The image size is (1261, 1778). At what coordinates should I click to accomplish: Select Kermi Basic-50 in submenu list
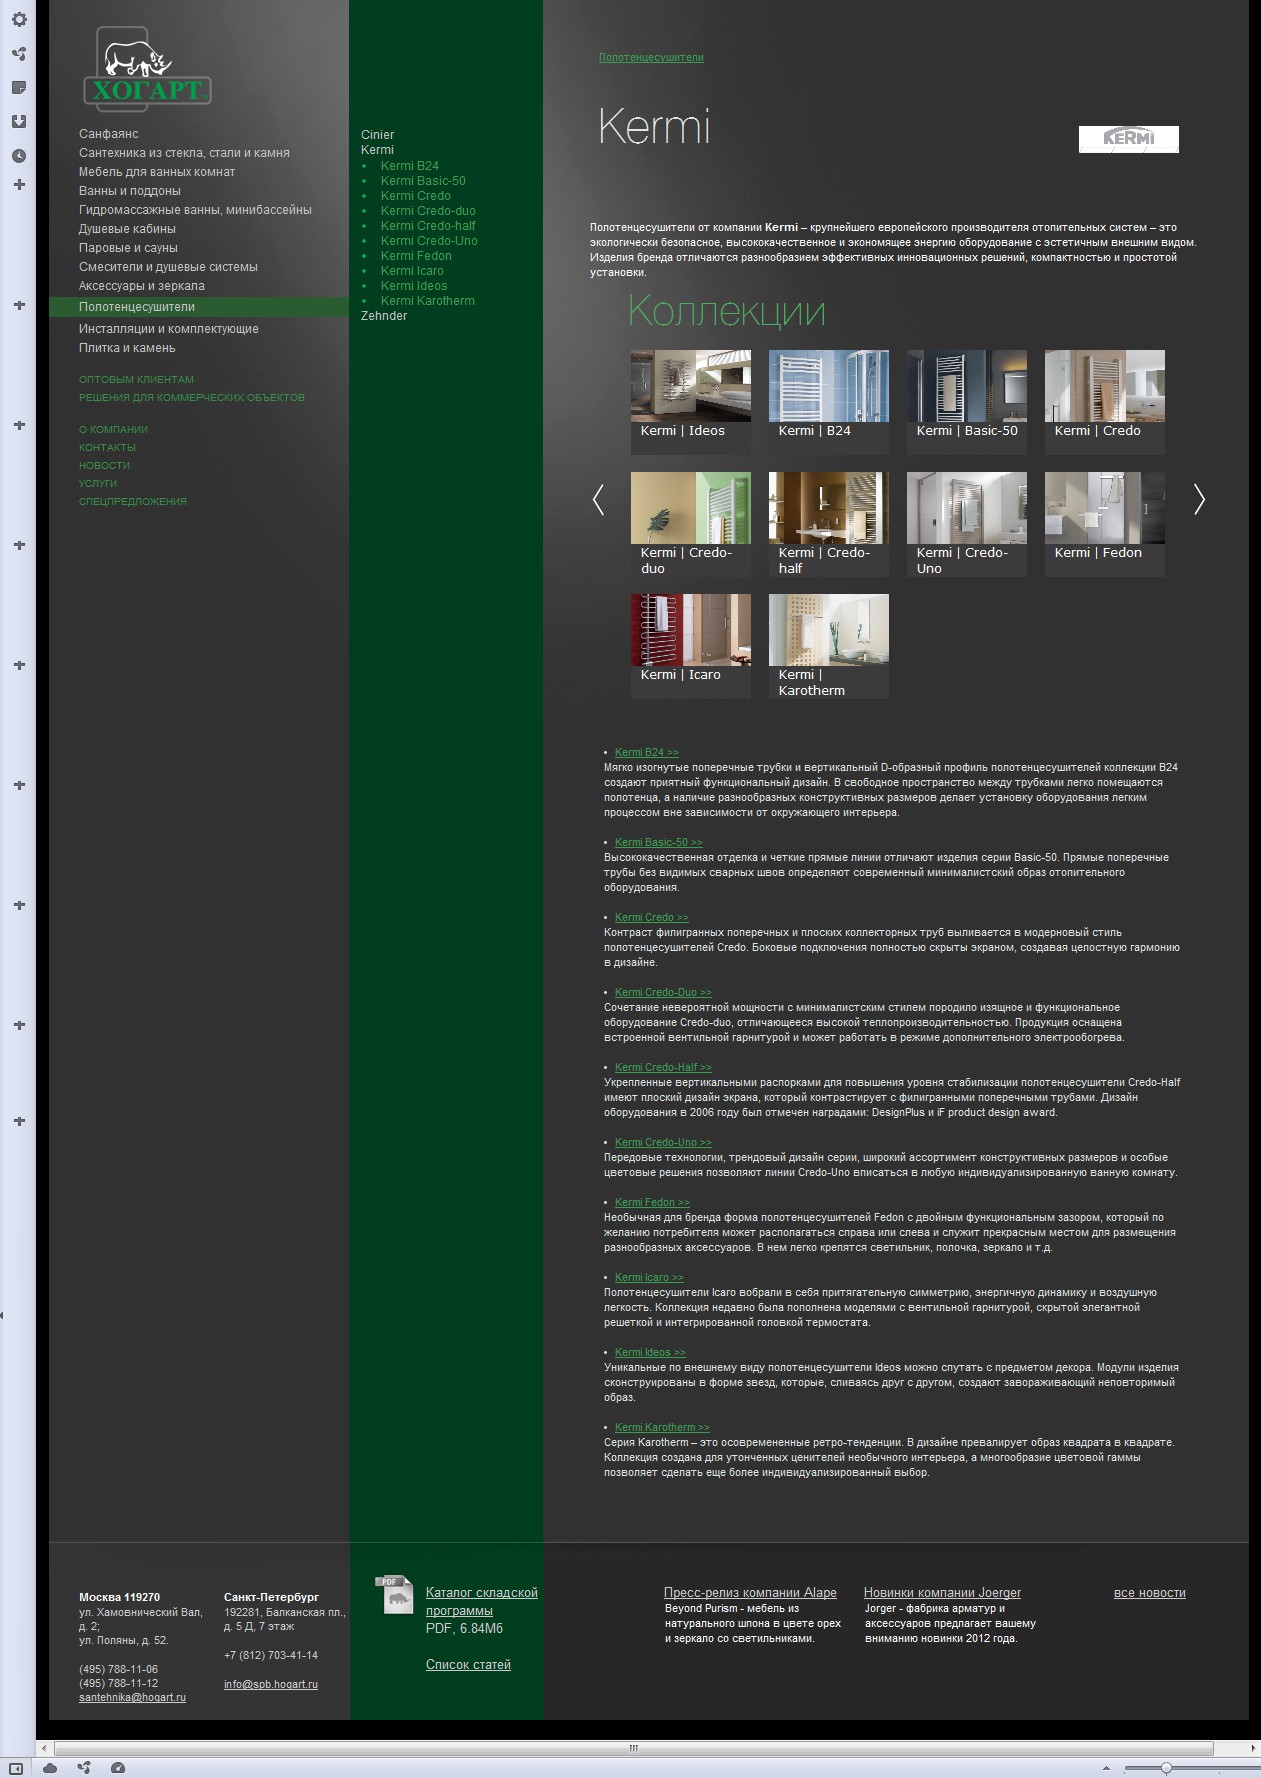point(423,181)
